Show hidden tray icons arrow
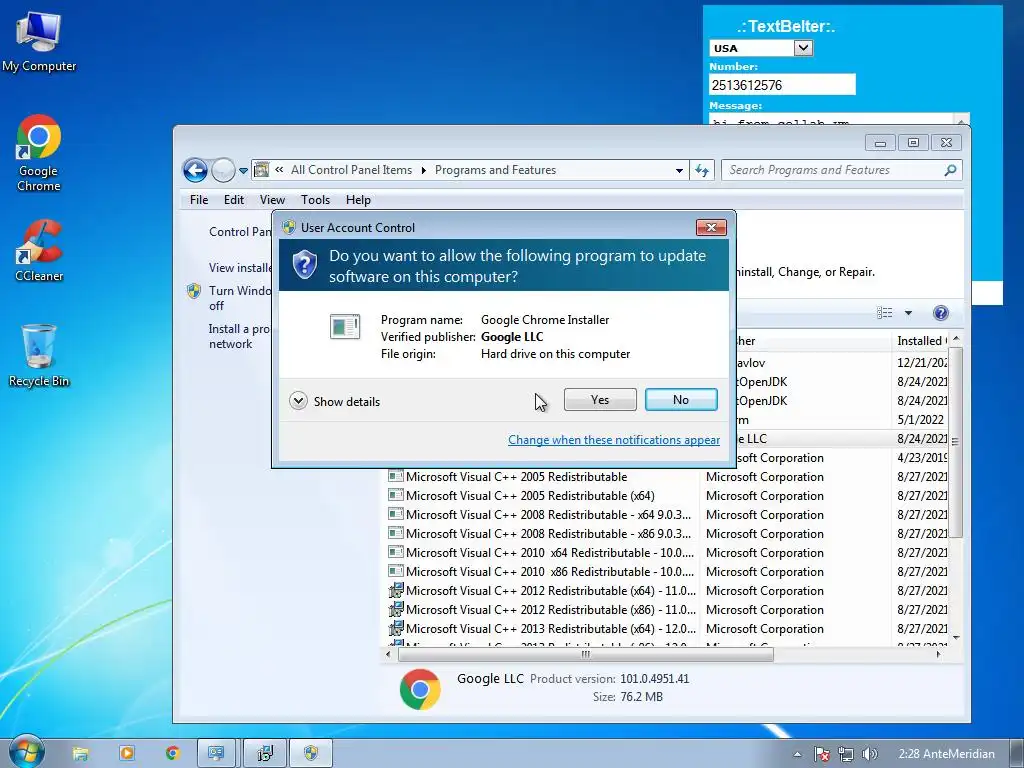The height and width of the screenshot is (768, 1024). [x=797, y=754]
